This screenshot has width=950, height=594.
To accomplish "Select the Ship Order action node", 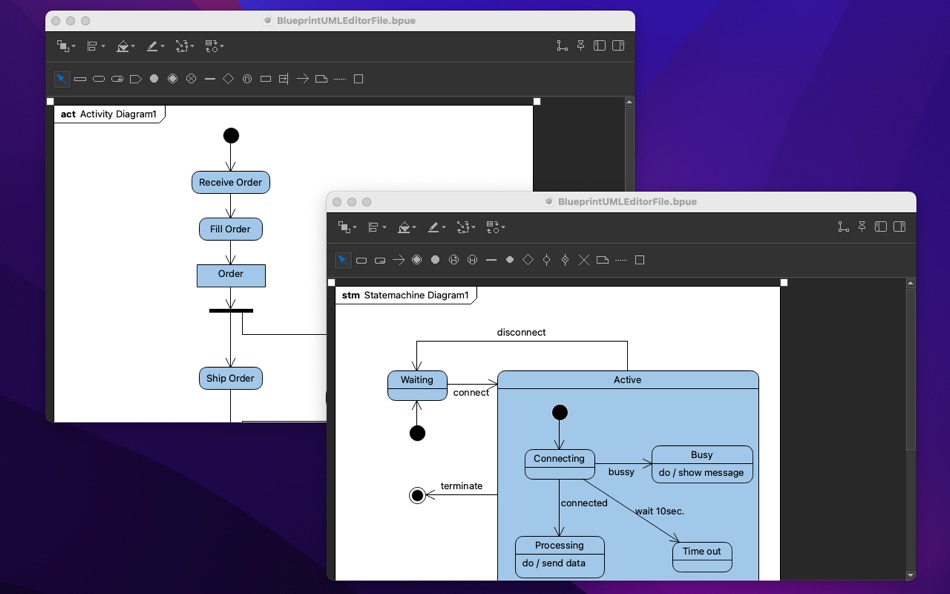I will pos(230,378).
